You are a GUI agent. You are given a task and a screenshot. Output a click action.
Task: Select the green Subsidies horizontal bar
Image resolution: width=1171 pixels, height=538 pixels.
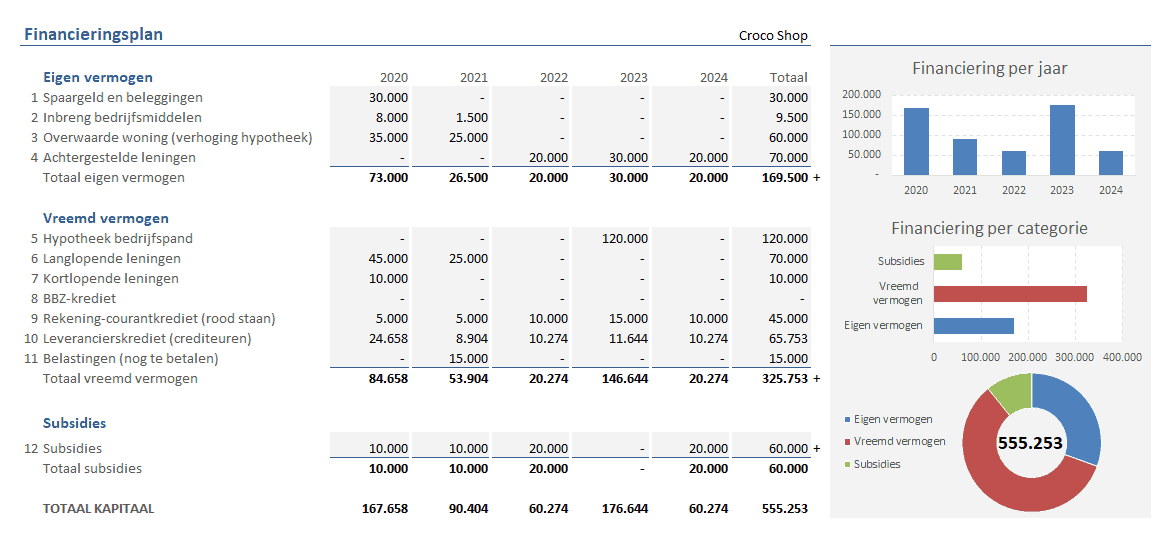click(947, 261)
